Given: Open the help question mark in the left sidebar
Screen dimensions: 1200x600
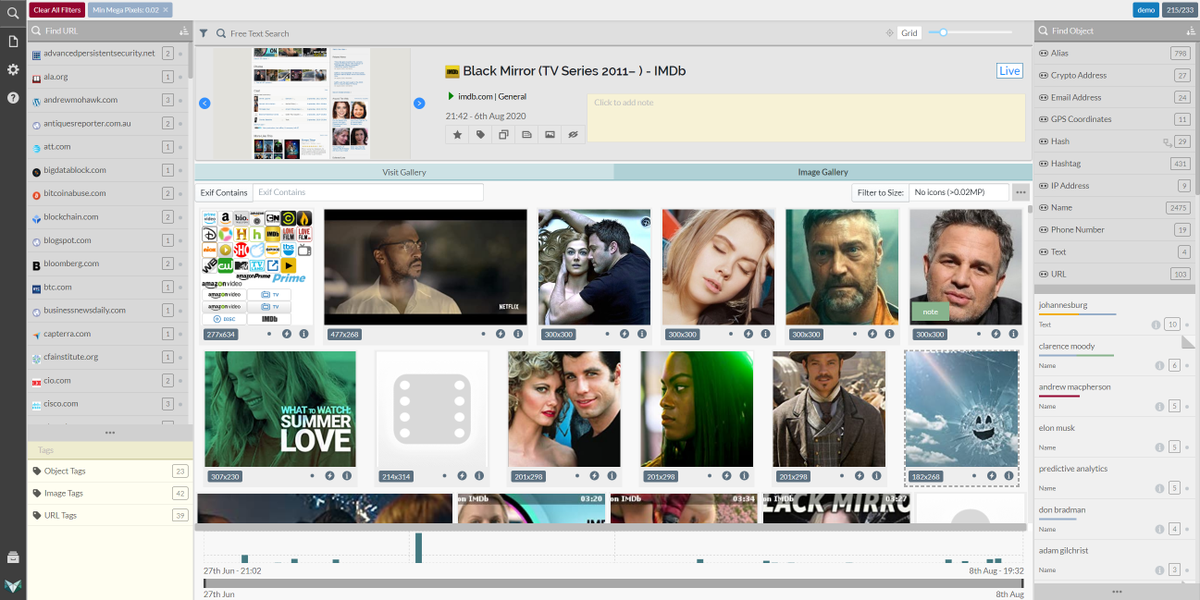Looking at the screenshot, I should point(13,98).
